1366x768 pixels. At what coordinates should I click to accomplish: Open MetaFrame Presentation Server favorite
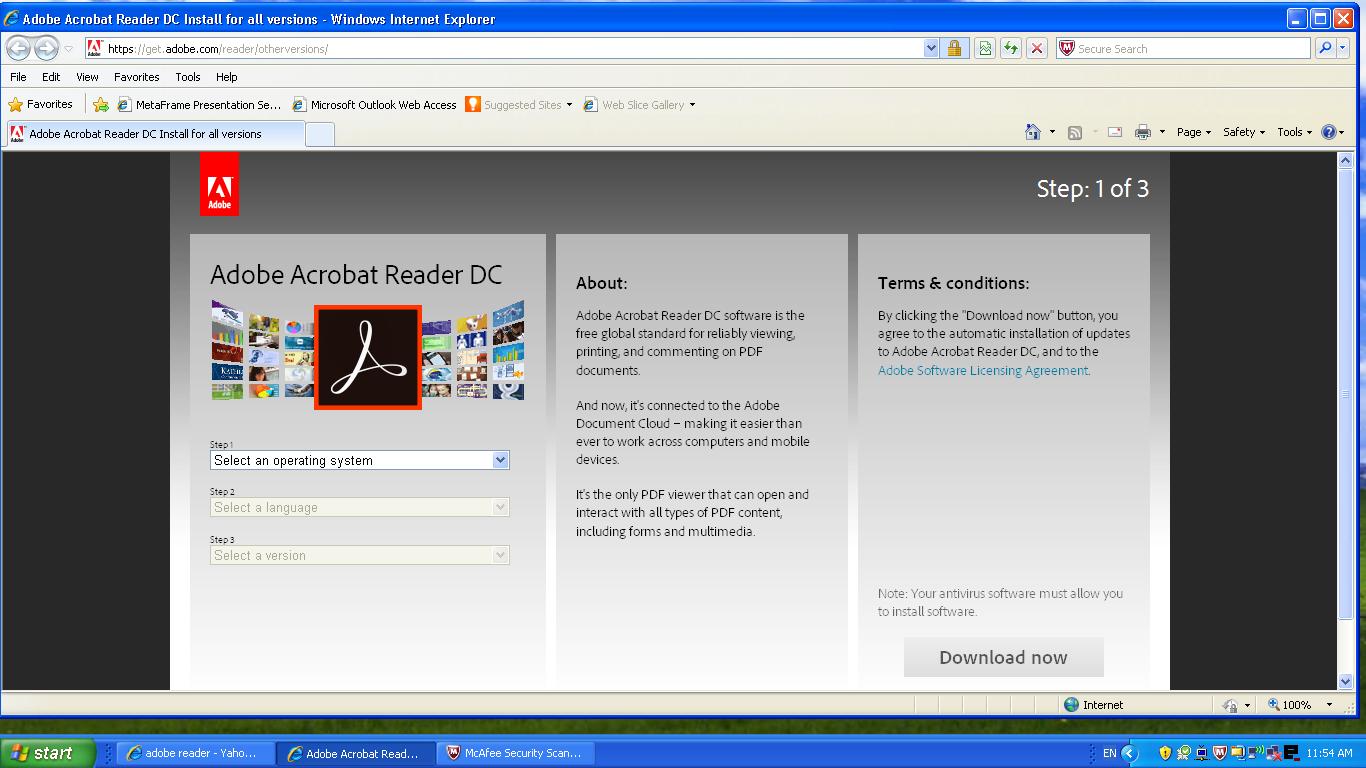(199, 104)
